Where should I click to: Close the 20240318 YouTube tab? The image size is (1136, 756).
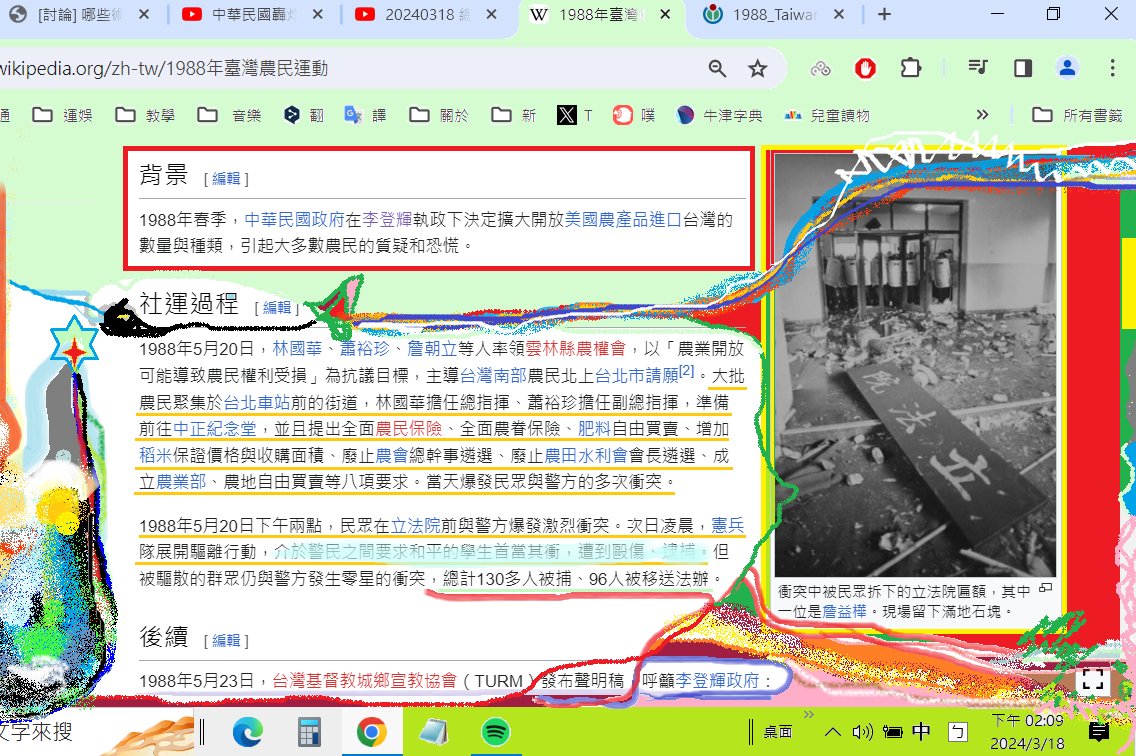(x=491, y=14)
